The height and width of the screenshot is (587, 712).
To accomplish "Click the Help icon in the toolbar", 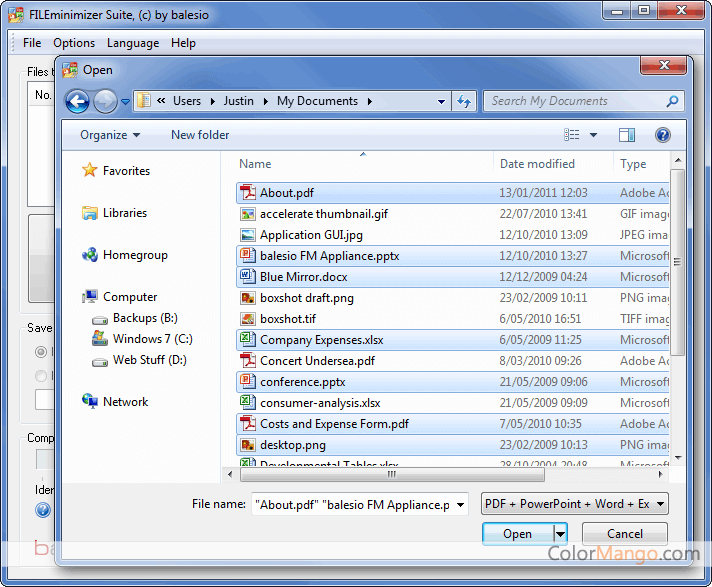I will pyautogui.click(x=661, y=135).
